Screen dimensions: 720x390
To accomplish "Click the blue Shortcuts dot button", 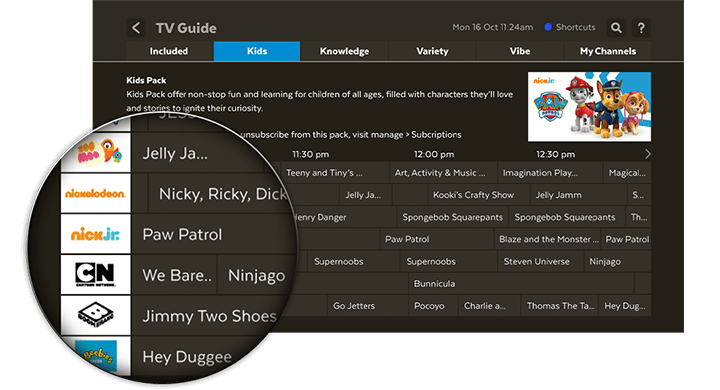I will 548,27.
